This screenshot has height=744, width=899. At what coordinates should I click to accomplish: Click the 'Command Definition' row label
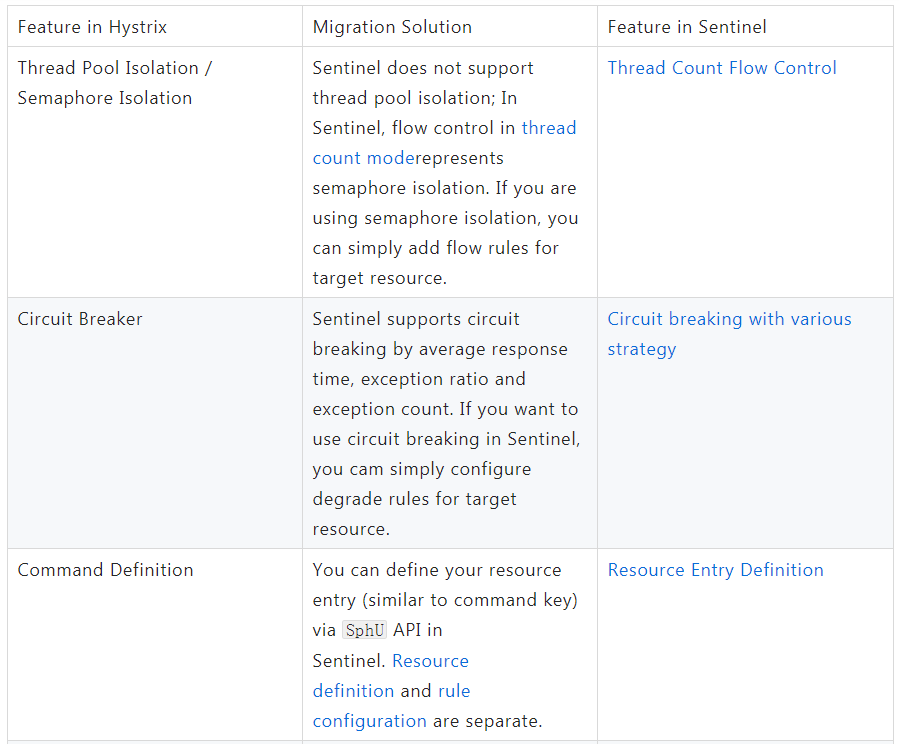pyautogui.click(x=105, y=570)
